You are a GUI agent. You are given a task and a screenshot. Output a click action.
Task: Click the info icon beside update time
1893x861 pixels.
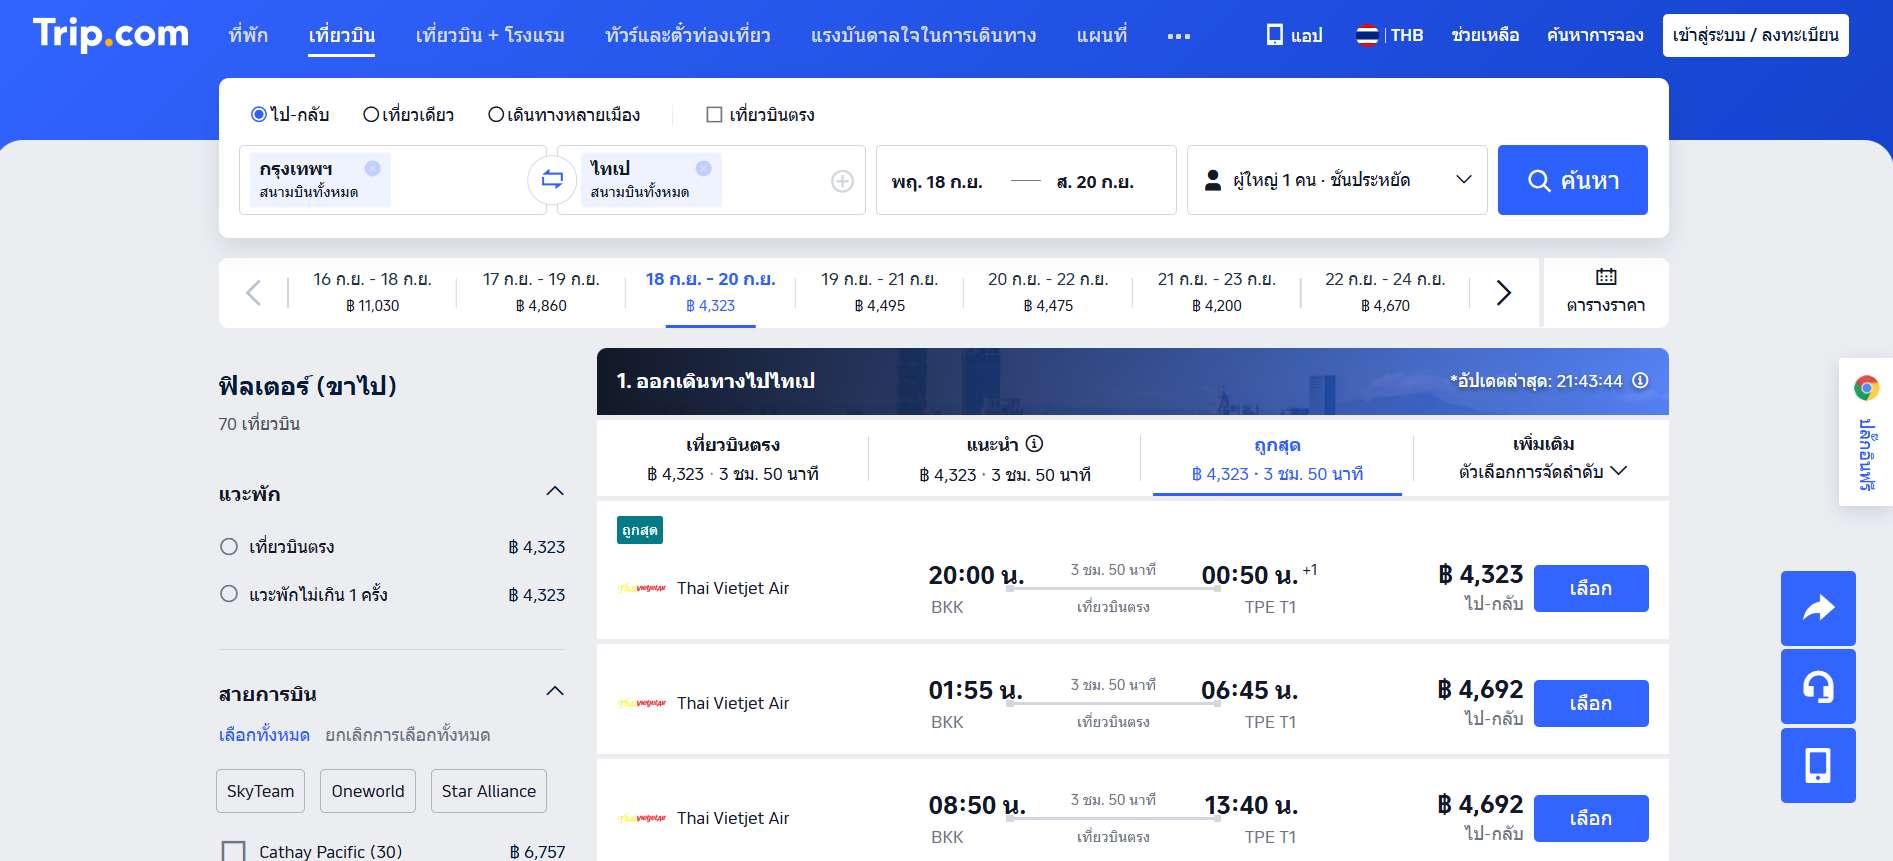click(1640, 381)
